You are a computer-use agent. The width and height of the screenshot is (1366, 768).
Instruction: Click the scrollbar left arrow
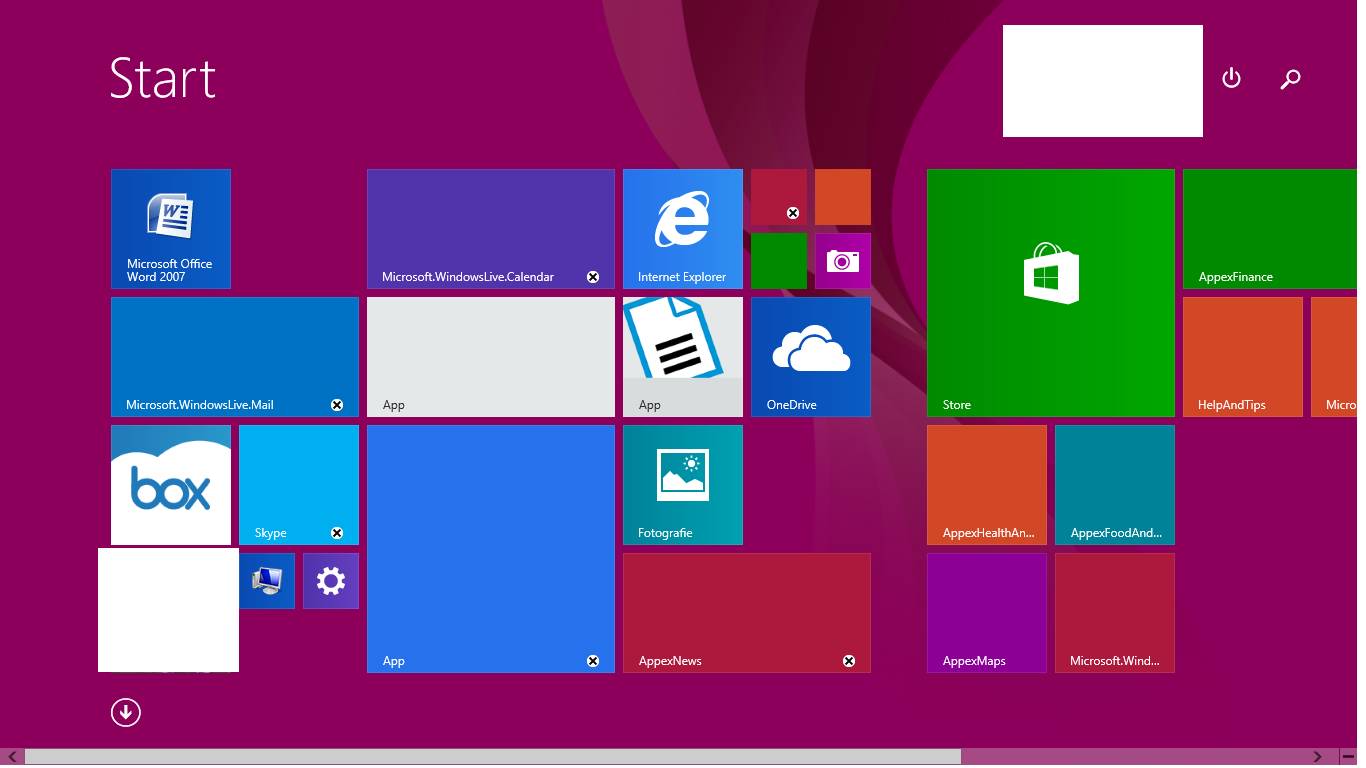(x=12, y=757)
